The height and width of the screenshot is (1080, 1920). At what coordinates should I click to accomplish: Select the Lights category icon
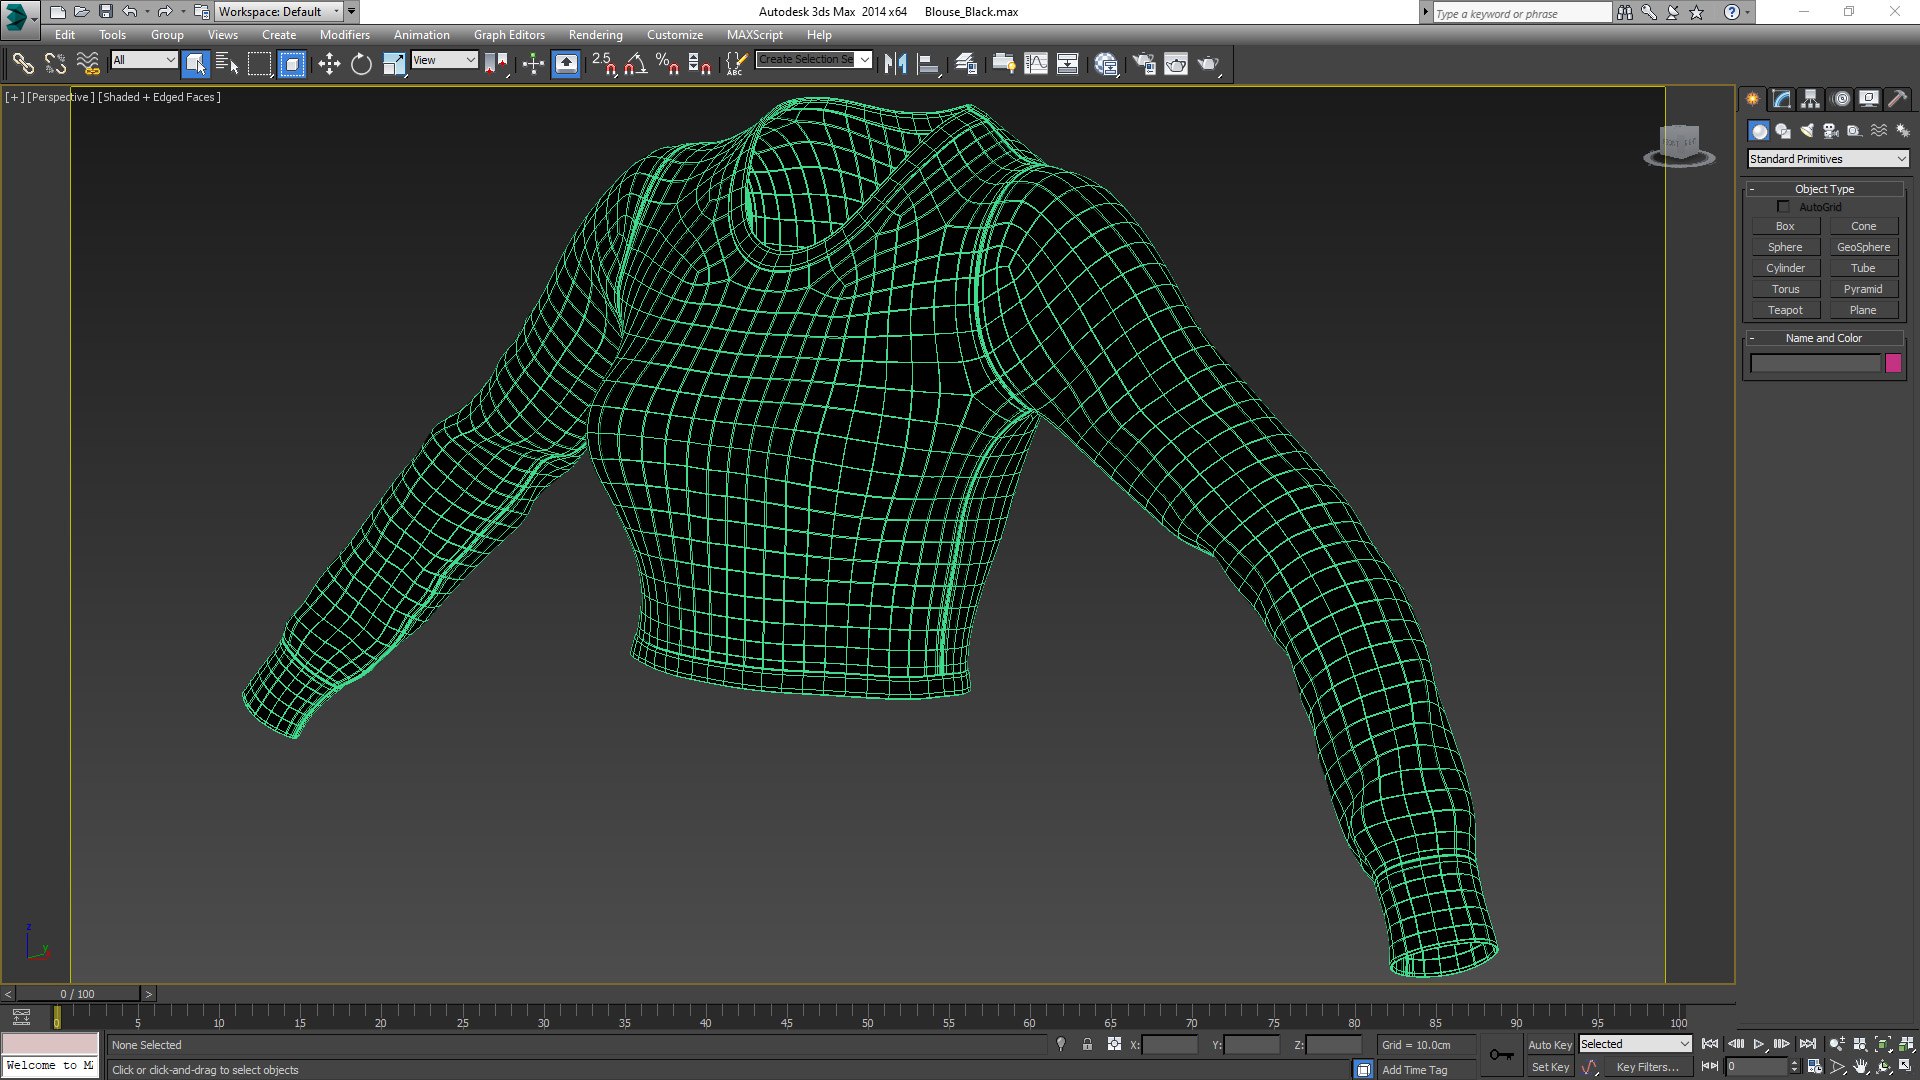(1807, 131)
